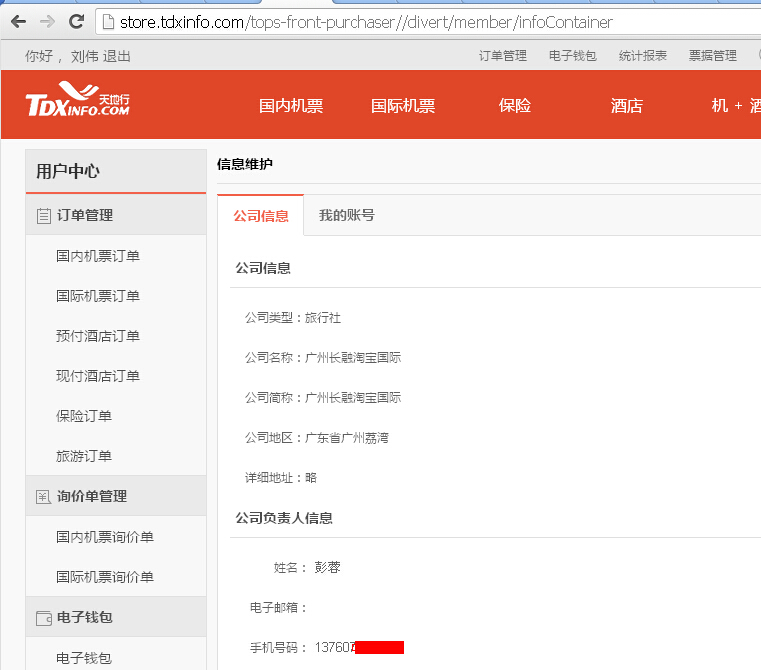Screen dimensions: 761x670
Task: Click the 电子钱包 sidebar wallet icon
Action: point(44,618)
